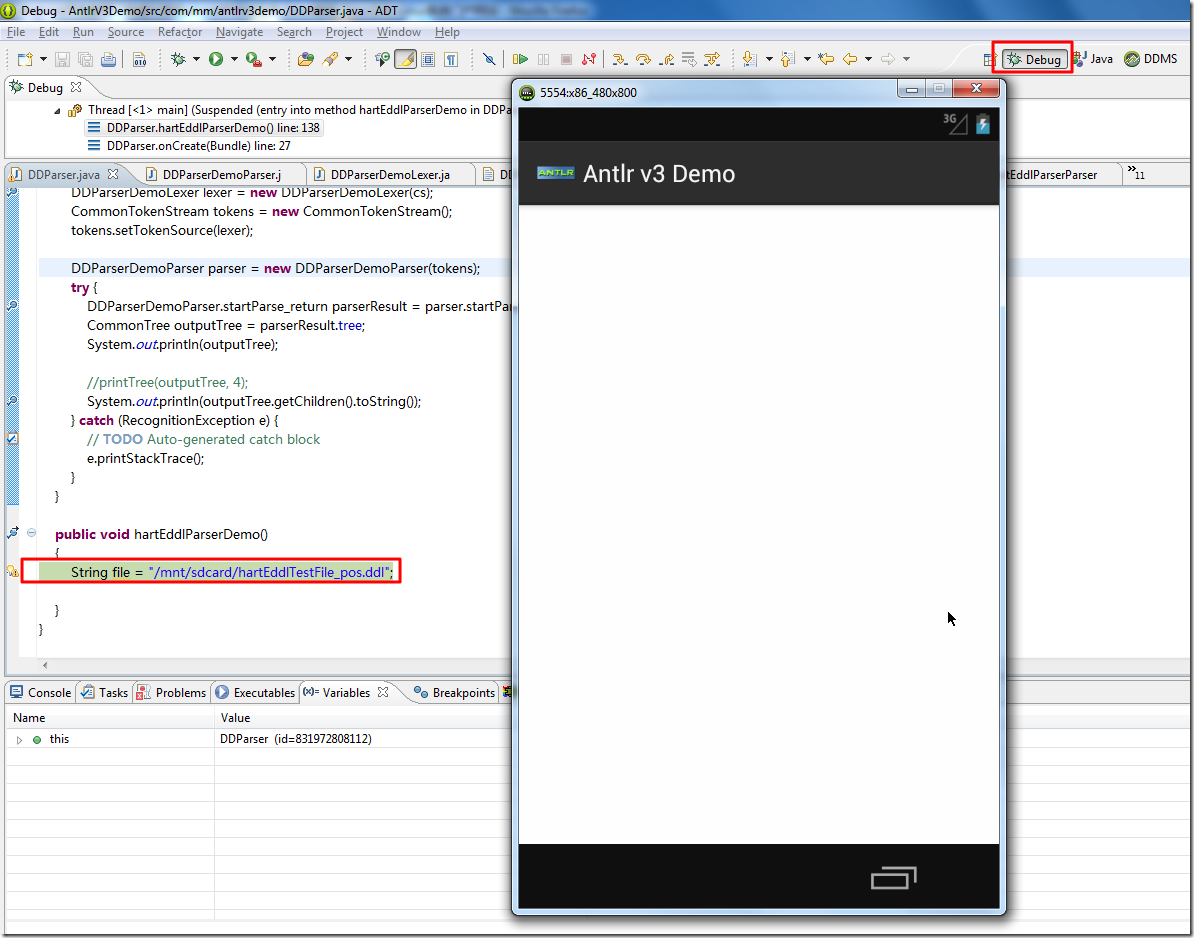This screenshot has width=1194, height=938.
Task: Click the Last Edit Location icon
Action: coord(827,59)
